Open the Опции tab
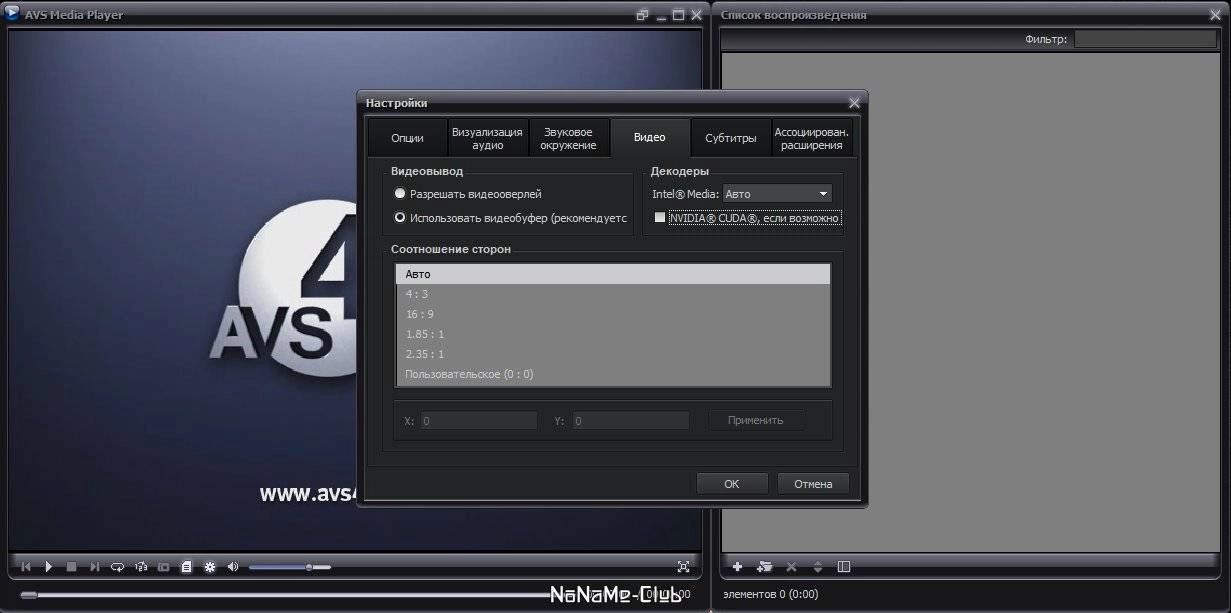The width and height of the screenshot is (1231, 613). (x=407, y=138)
